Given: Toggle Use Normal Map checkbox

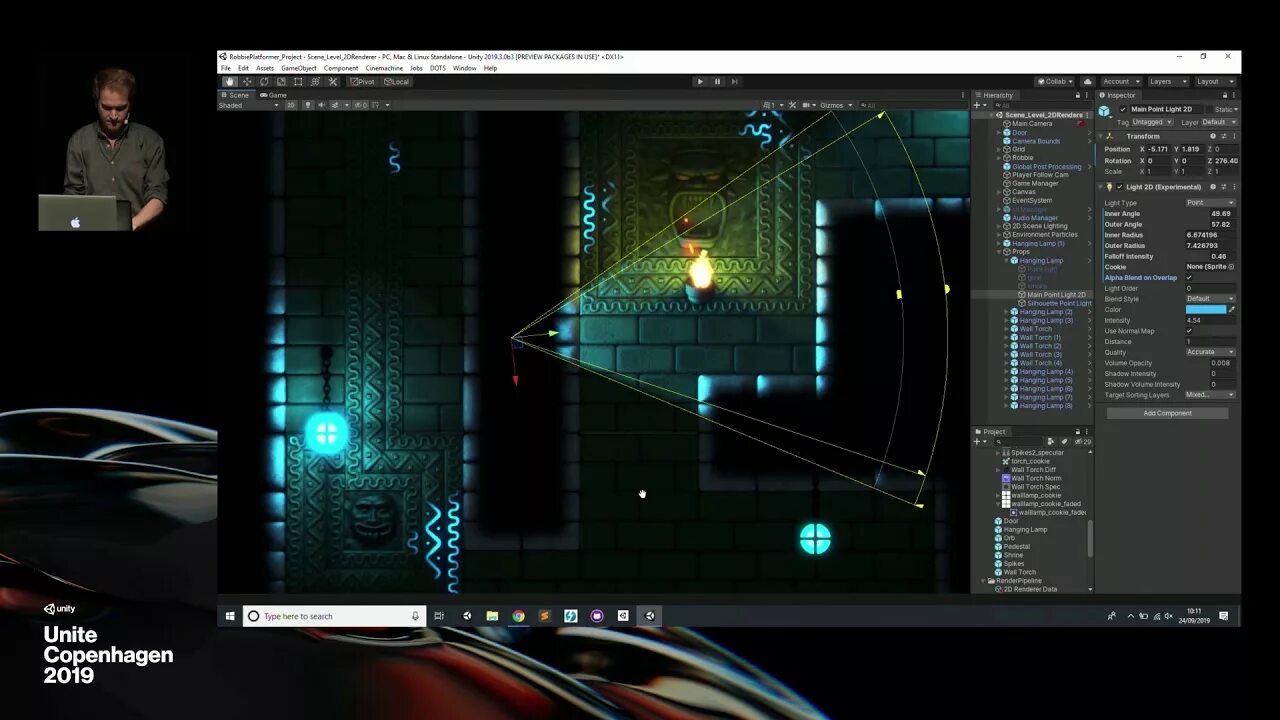Looking at the screenshot, I should point(1189,331).
